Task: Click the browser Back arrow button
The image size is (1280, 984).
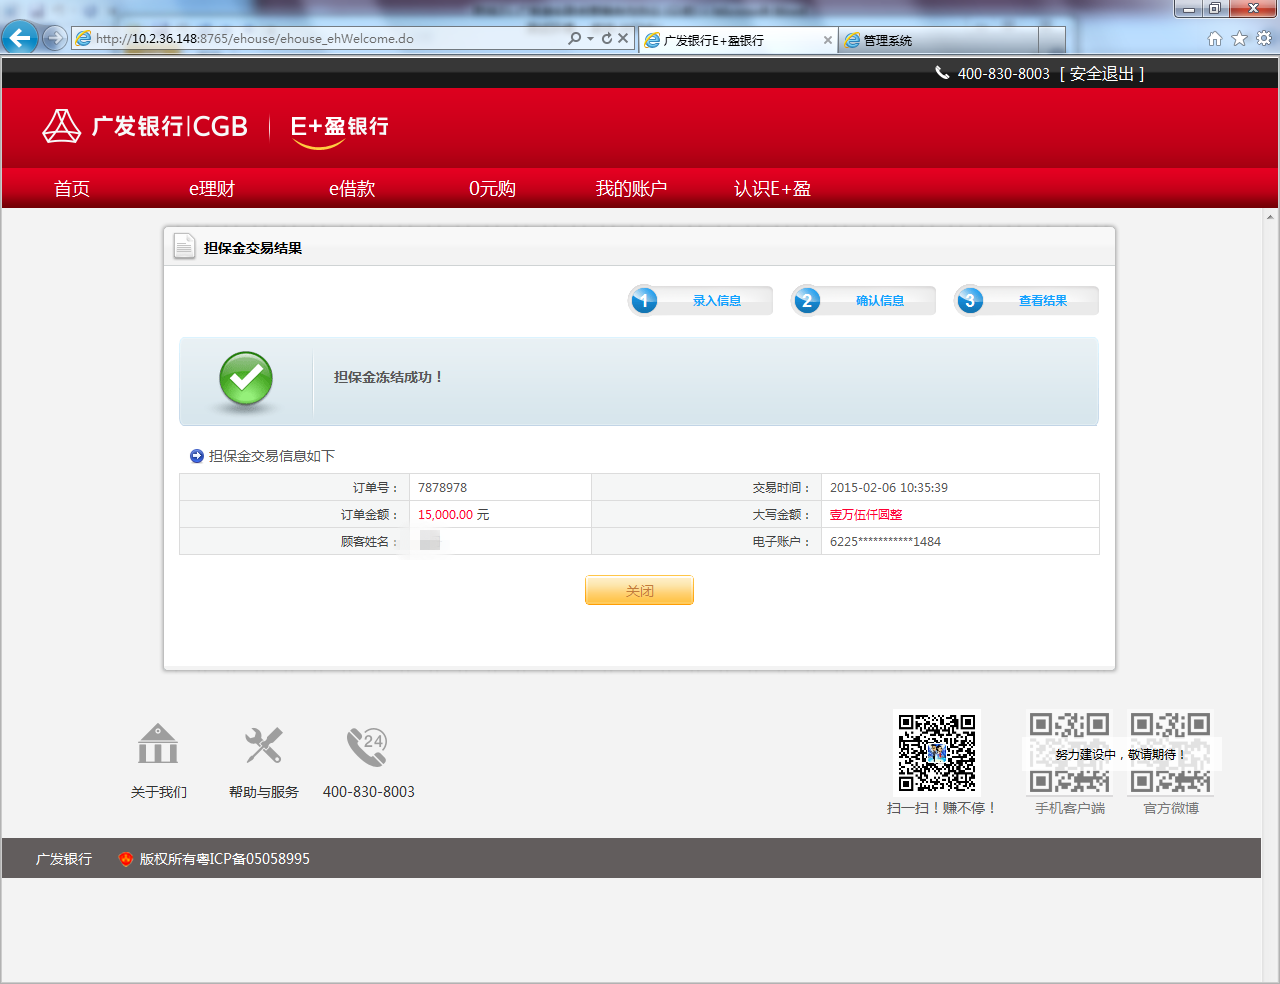Action: pyautogui.click(x=19, y=38)
